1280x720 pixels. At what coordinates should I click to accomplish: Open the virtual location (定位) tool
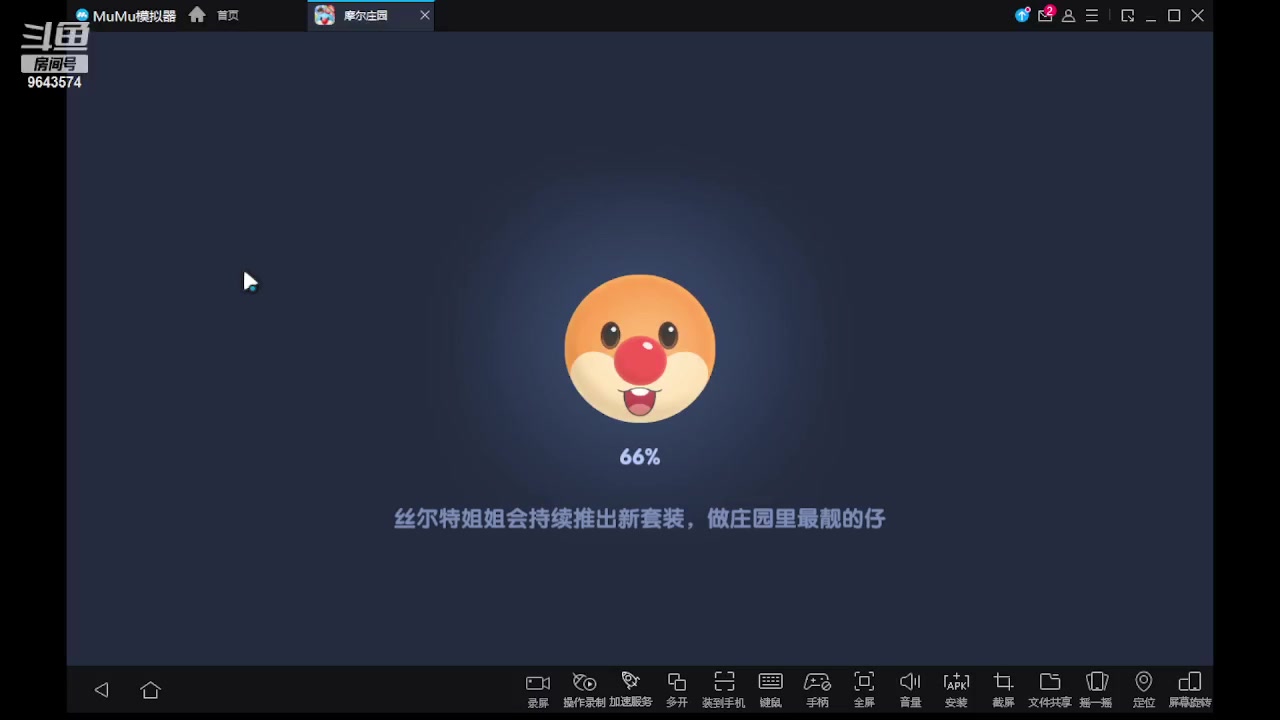[1143, 688]
